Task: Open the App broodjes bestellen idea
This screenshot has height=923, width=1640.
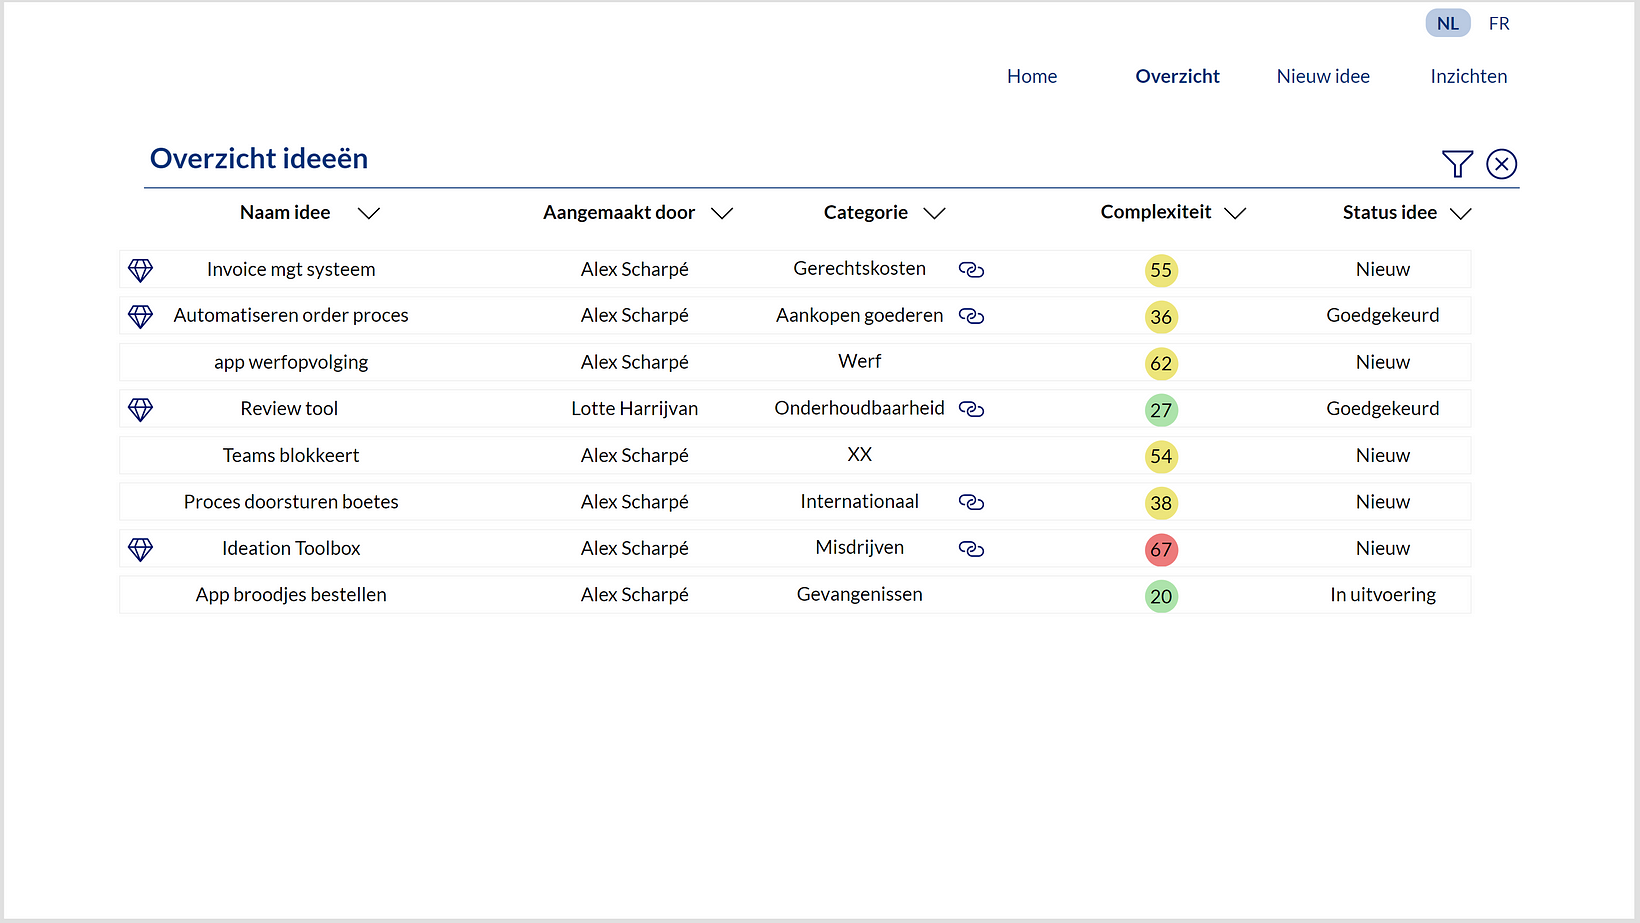Action: (291, 595)
